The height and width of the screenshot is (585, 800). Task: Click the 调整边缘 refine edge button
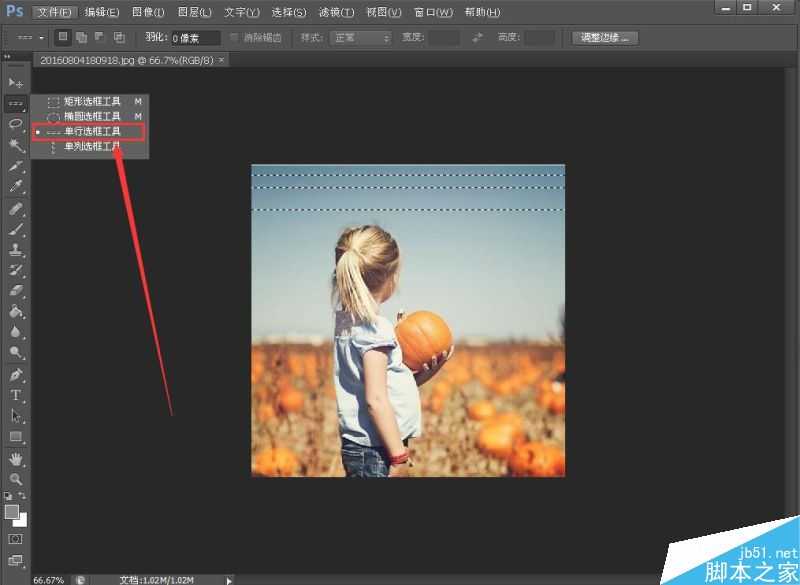pyautogui.click(x=606, y=38)
